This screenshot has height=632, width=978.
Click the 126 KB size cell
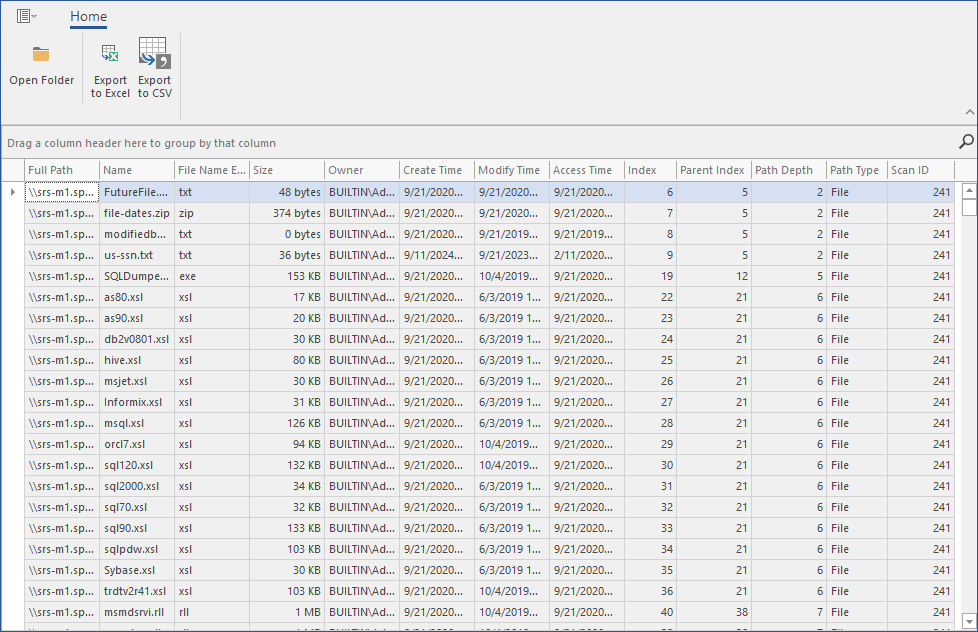click(286, 424)
